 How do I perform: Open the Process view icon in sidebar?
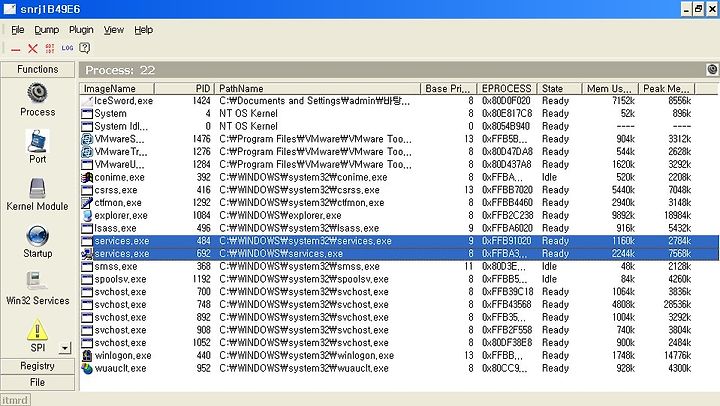pyautogui.click(x=37, y=93)
